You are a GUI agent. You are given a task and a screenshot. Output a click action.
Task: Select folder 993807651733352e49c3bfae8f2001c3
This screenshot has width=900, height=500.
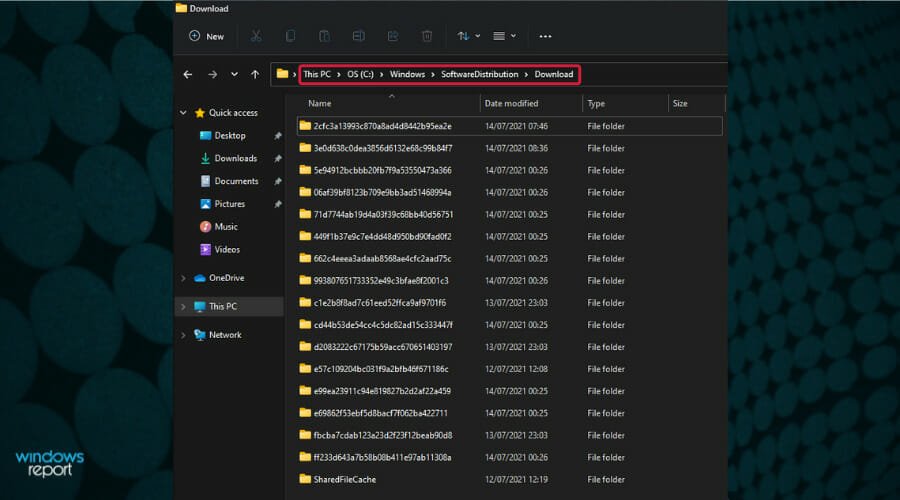[381, 281]
